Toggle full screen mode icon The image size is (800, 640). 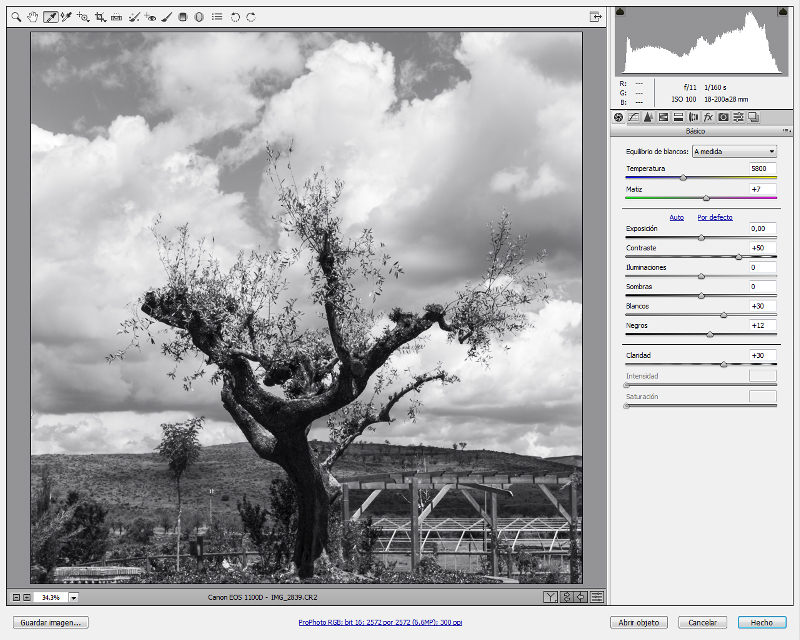coord(595,17)
